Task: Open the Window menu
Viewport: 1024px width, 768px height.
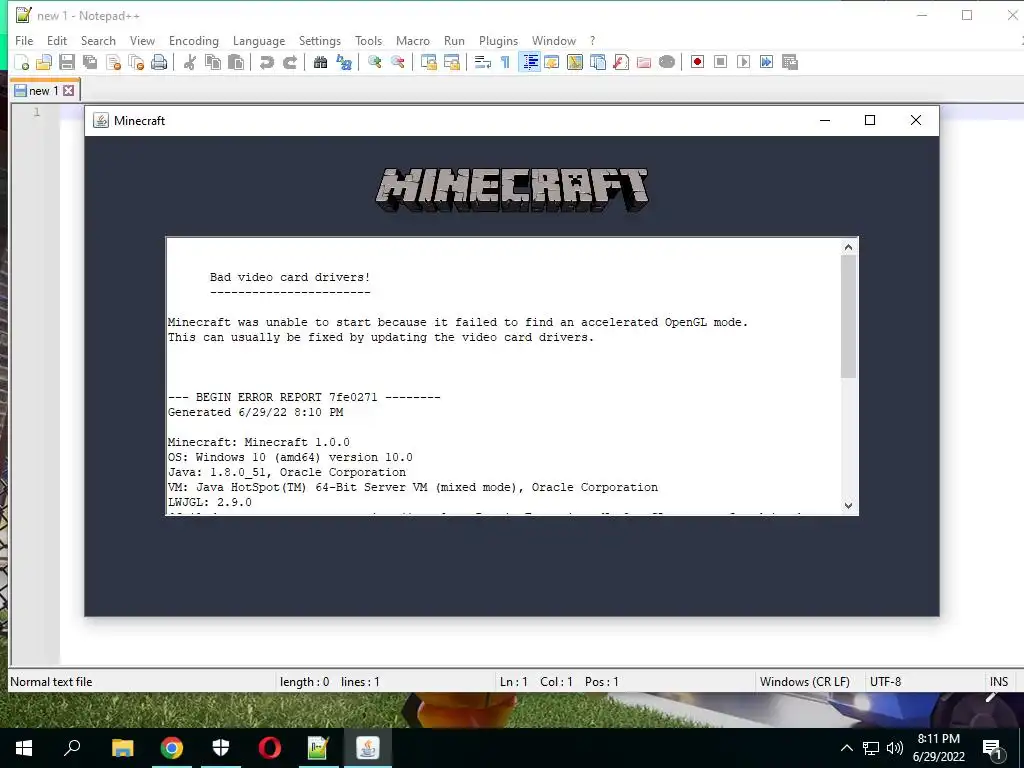Action: pyautogui.click(x=554, y=40)
